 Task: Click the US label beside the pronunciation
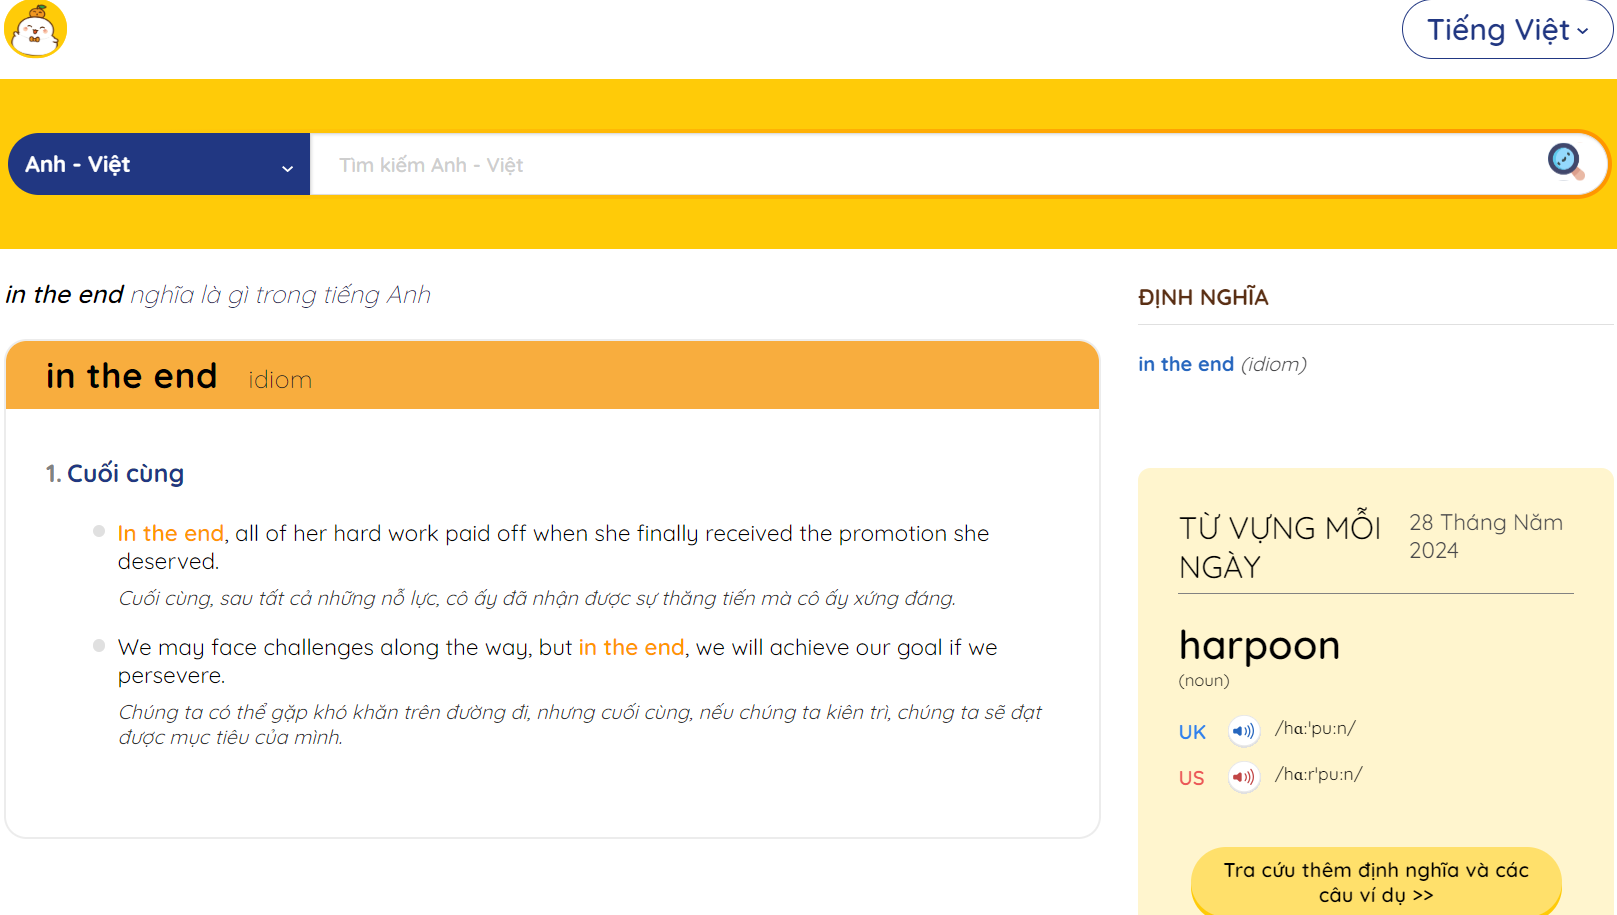pyautogui.click(x=1191, y=778)
